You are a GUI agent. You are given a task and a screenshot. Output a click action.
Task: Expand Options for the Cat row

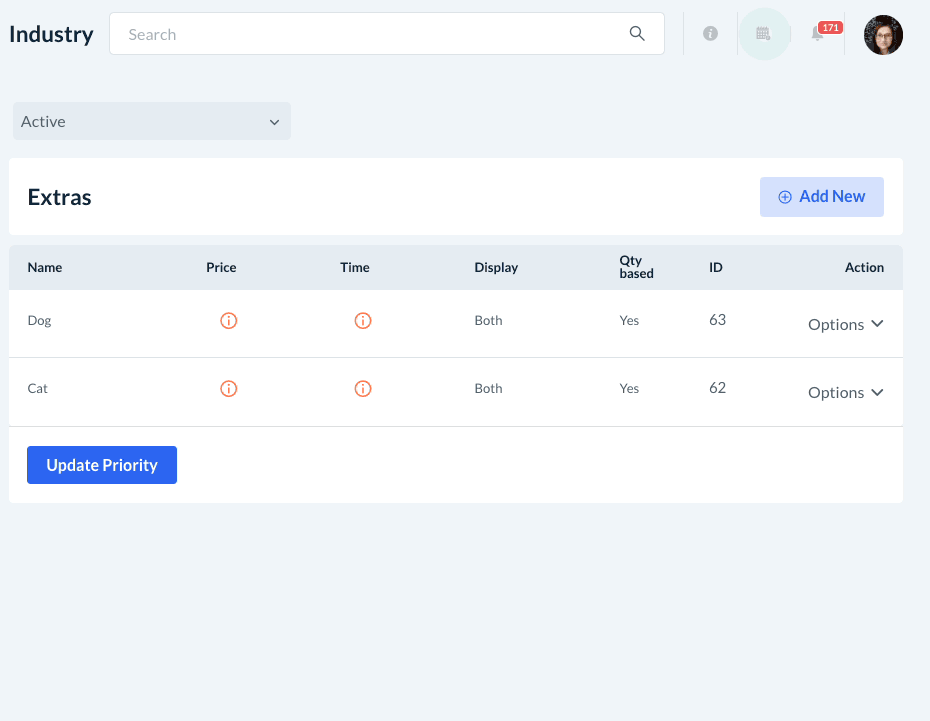click(x=845, y=392)
